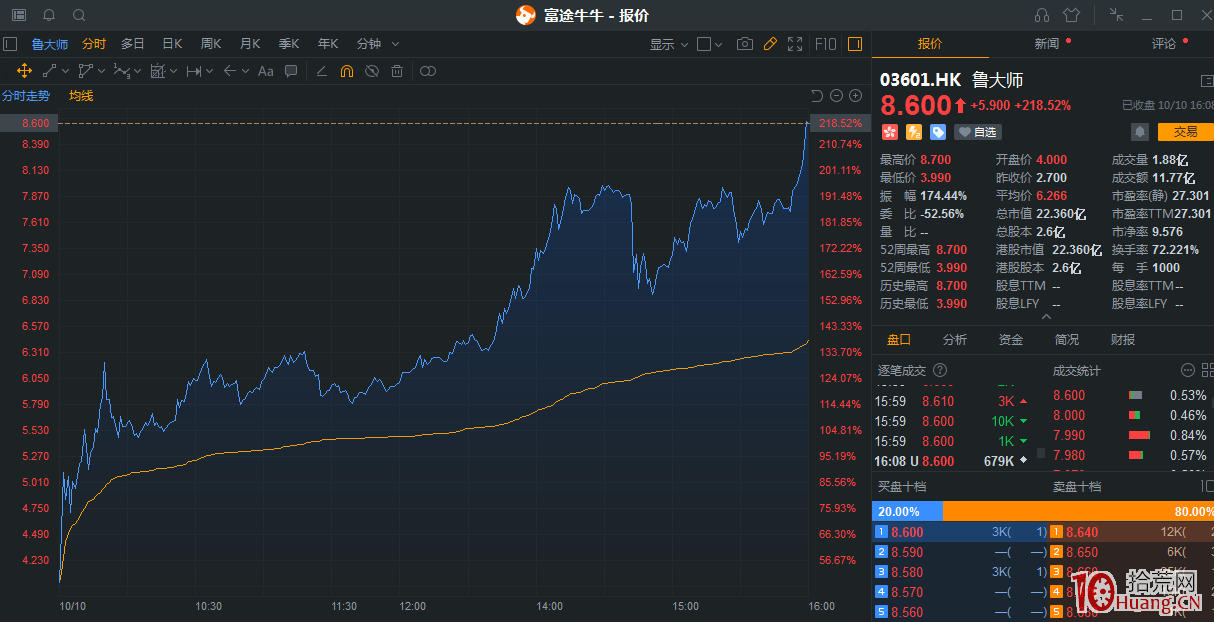Viewport: 1214px width, 622px height.
Task: Toggle magnet snap mode for drawings
Action: [x=347, y=71]
